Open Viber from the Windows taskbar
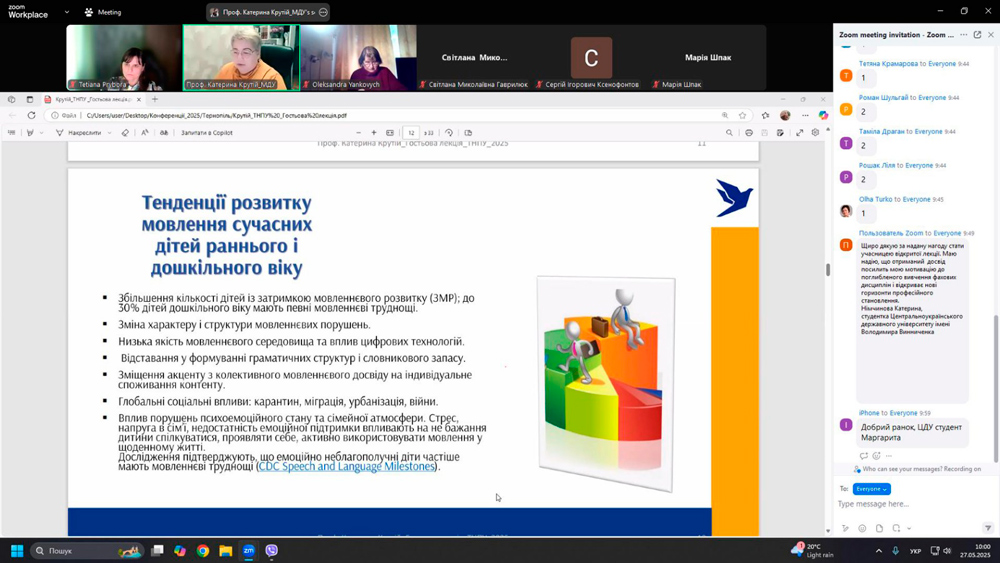This screenshot has height=563, width=1000. pyautogui.click(x=271, y=550)
